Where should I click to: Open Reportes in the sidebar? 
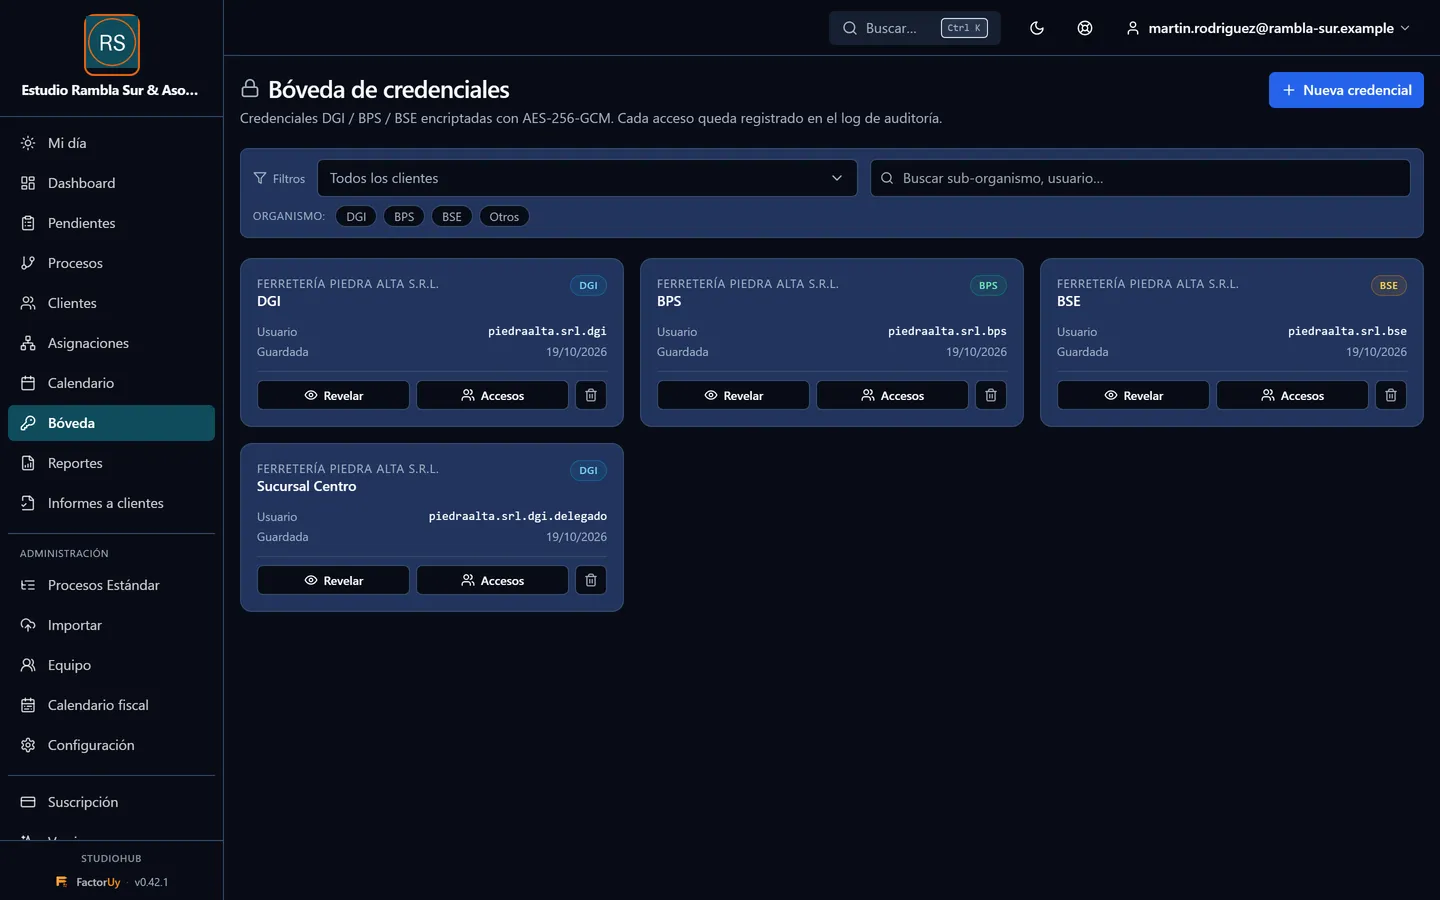point(111,463)
